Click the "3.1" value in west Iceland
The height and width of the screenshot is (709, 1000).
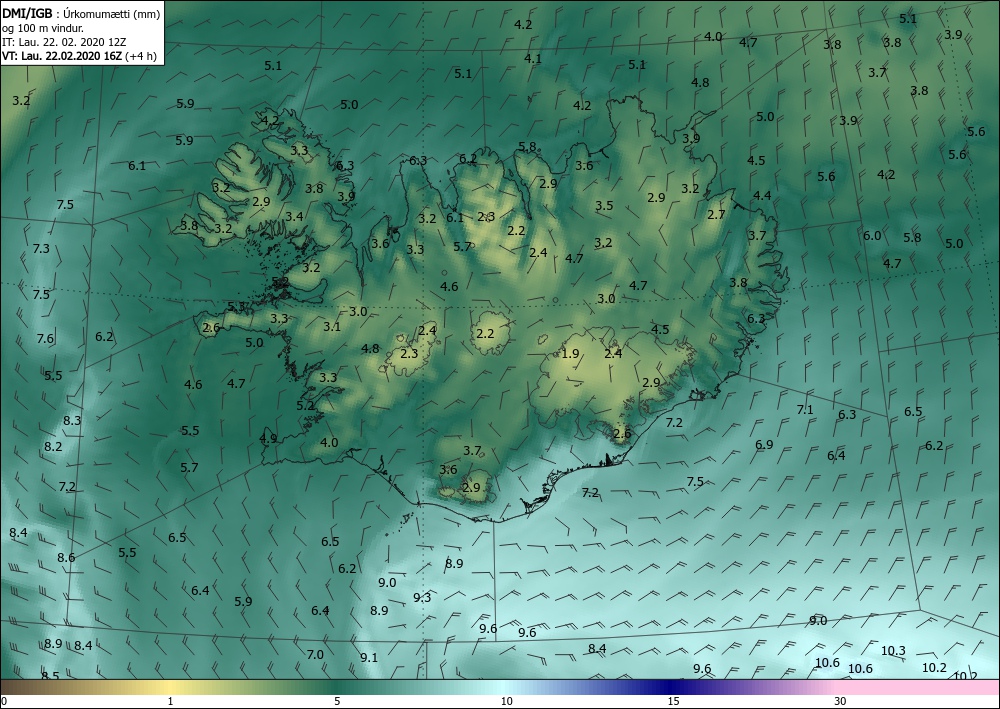[x=332, y=327]
